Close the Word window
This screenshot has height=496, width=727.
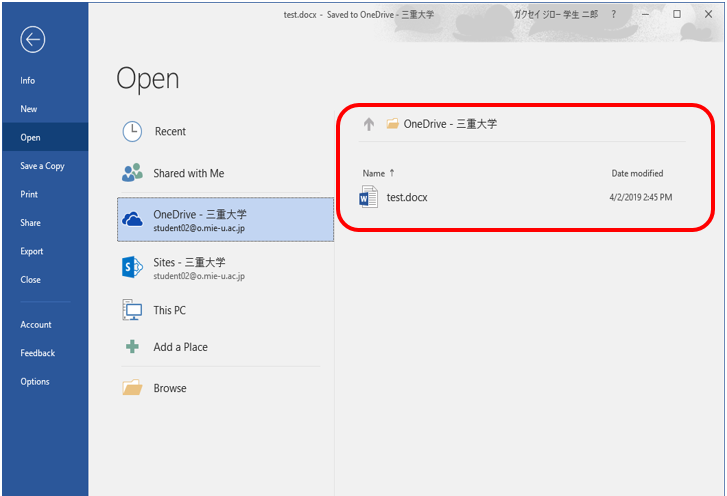[x=708, y=14]
